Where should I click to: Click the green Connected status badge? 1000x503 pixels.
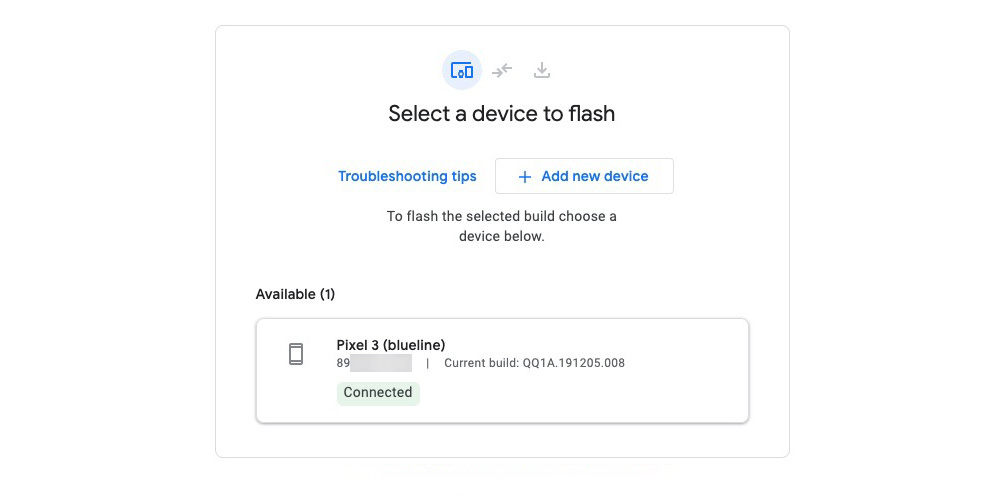pos(378,392)
